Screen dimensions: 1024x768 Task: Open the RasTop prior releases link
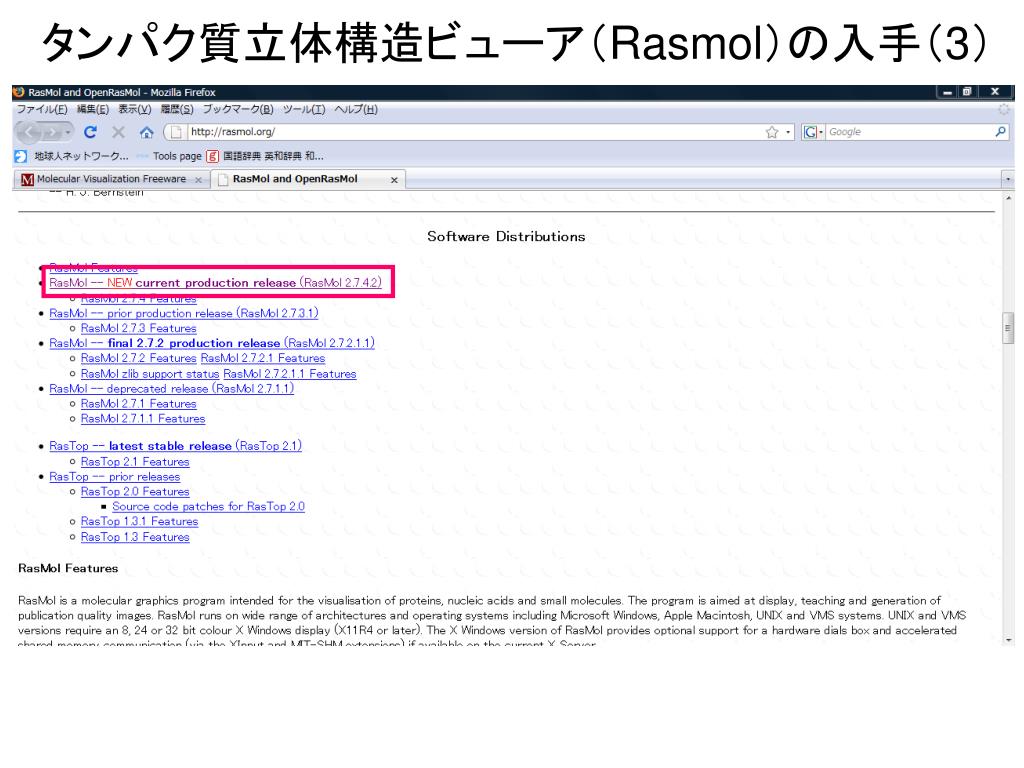click(115, 477)
